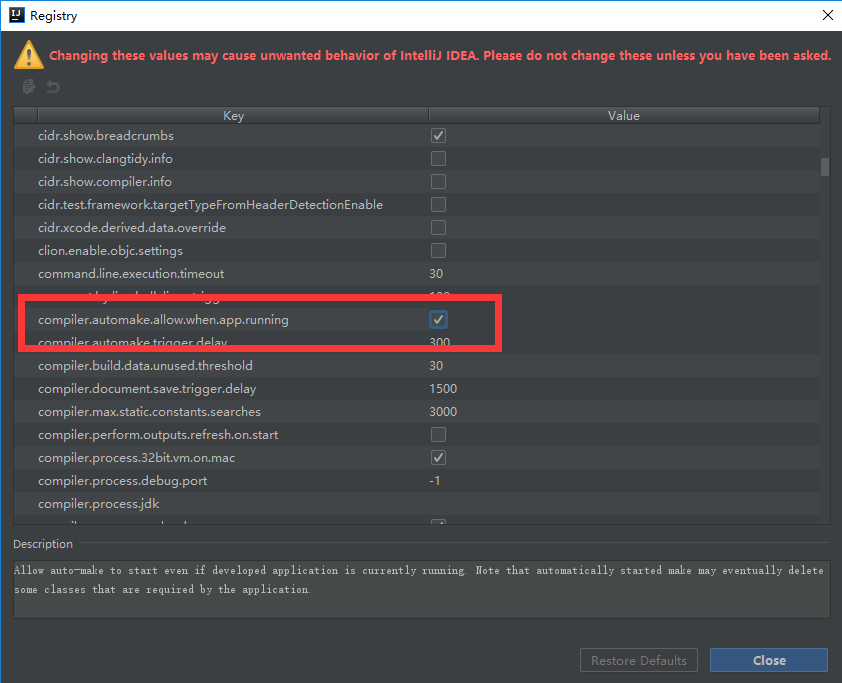
Task: Click the debug port value -1
Action: click(x=435, y=481)
